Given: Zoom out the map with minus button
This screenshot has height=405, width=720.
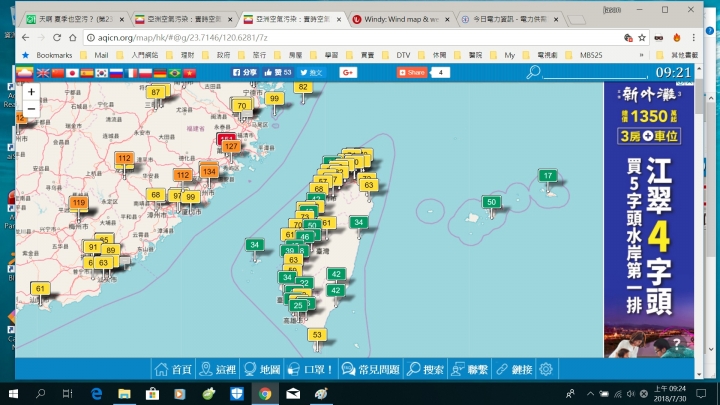Looking at the screenshot, I should click(x=31, y=109).
